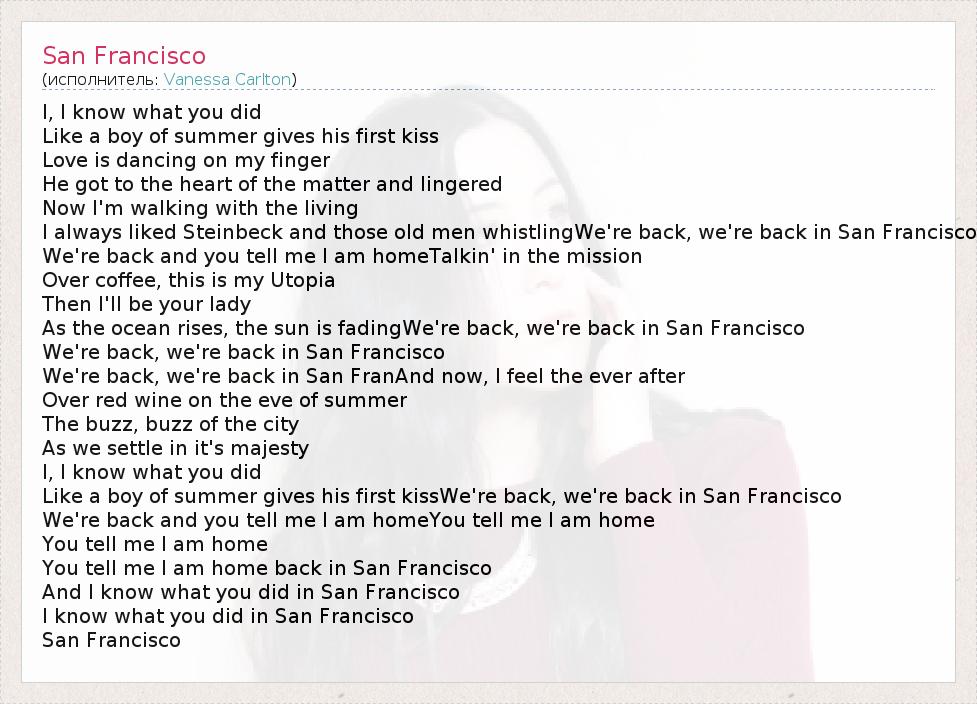Click 'And I know what you did in San Francisco'
The image size is (977, 704).
tap(251, 592)
